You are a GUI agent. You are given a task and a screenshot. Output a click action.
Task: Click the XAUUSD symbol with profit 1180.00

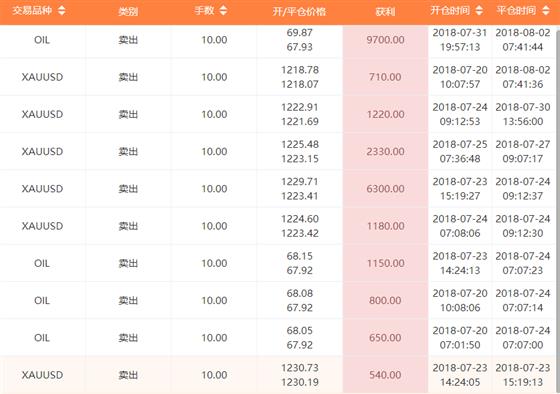tap(42, 226)
